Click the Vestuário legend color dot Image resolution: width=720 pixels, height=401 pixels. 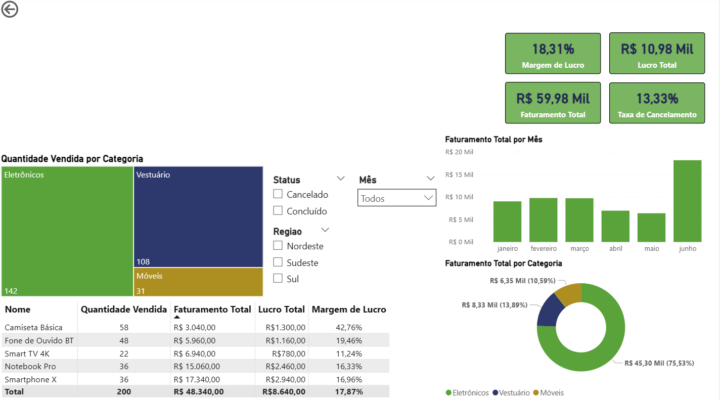click(x=495, y=393)
